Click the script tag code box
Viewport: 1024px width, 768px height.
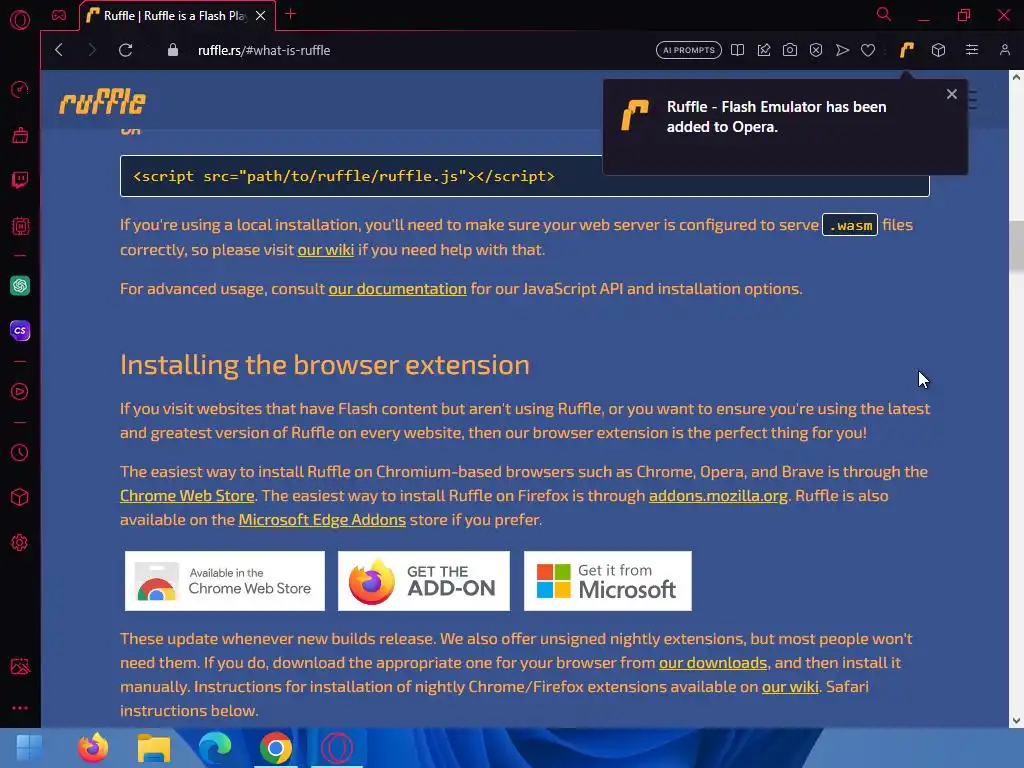click(361, 176)
